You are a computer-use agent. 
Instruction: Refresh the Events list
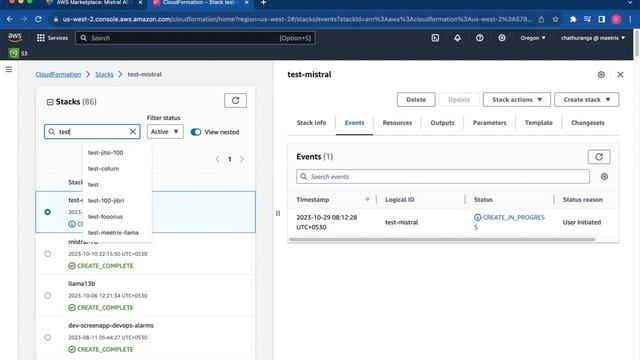599,157
